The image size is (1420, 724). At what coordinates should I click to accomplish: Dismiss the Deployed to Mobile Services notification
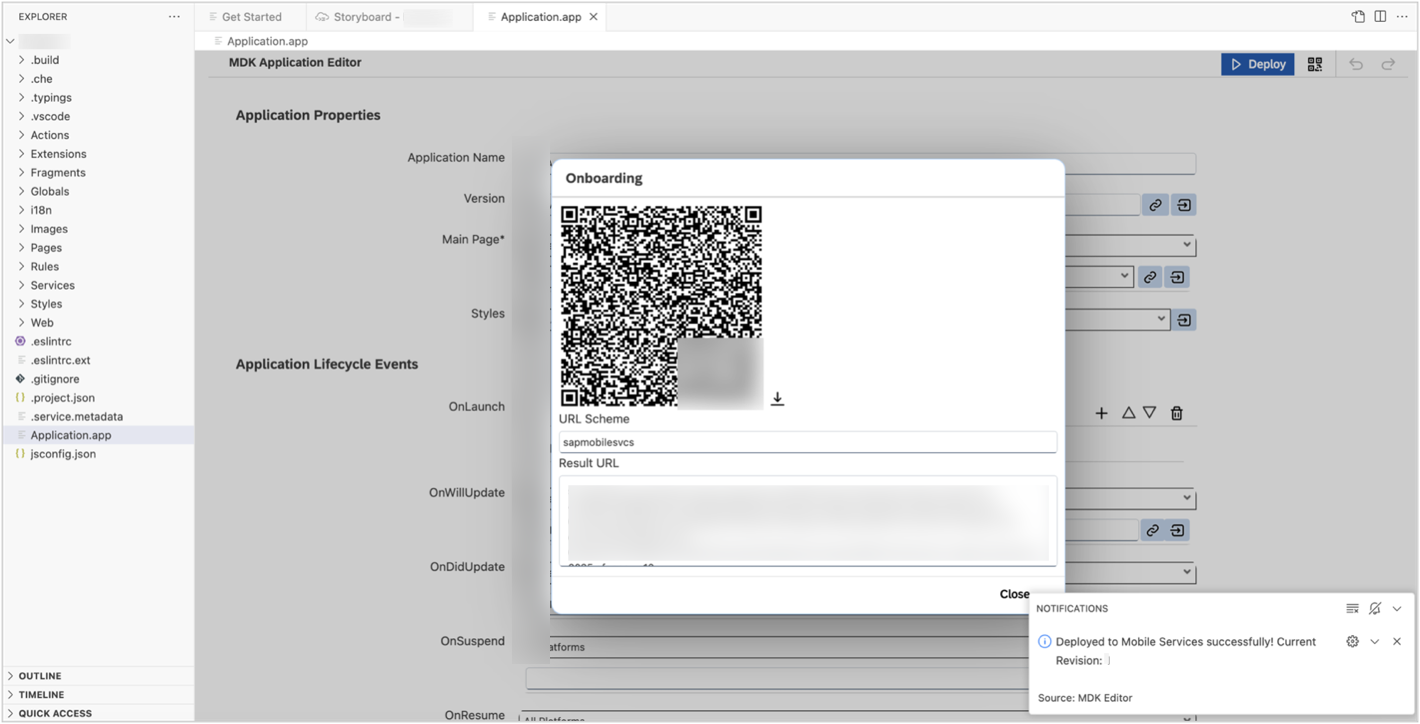pyautogui.click(x=1397, y=642)
